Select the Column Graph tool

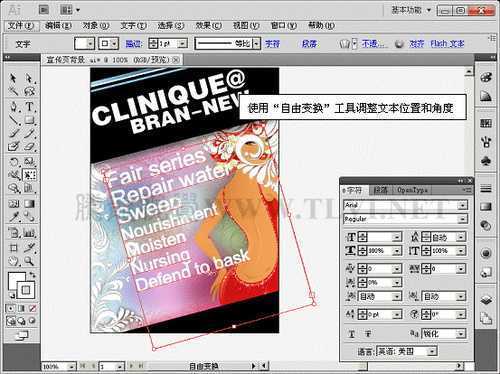click(29, 232)
